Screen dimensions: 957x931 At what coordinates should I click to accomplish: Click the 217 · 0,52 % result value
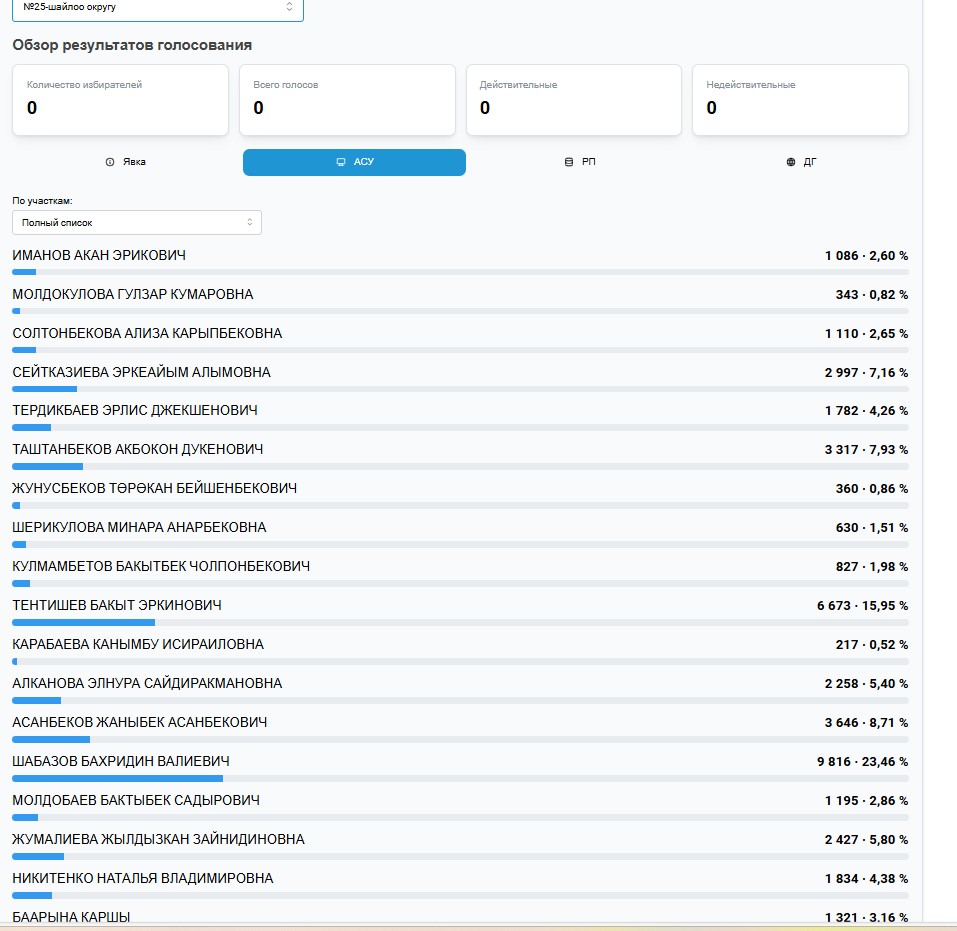tap(871, 645)
